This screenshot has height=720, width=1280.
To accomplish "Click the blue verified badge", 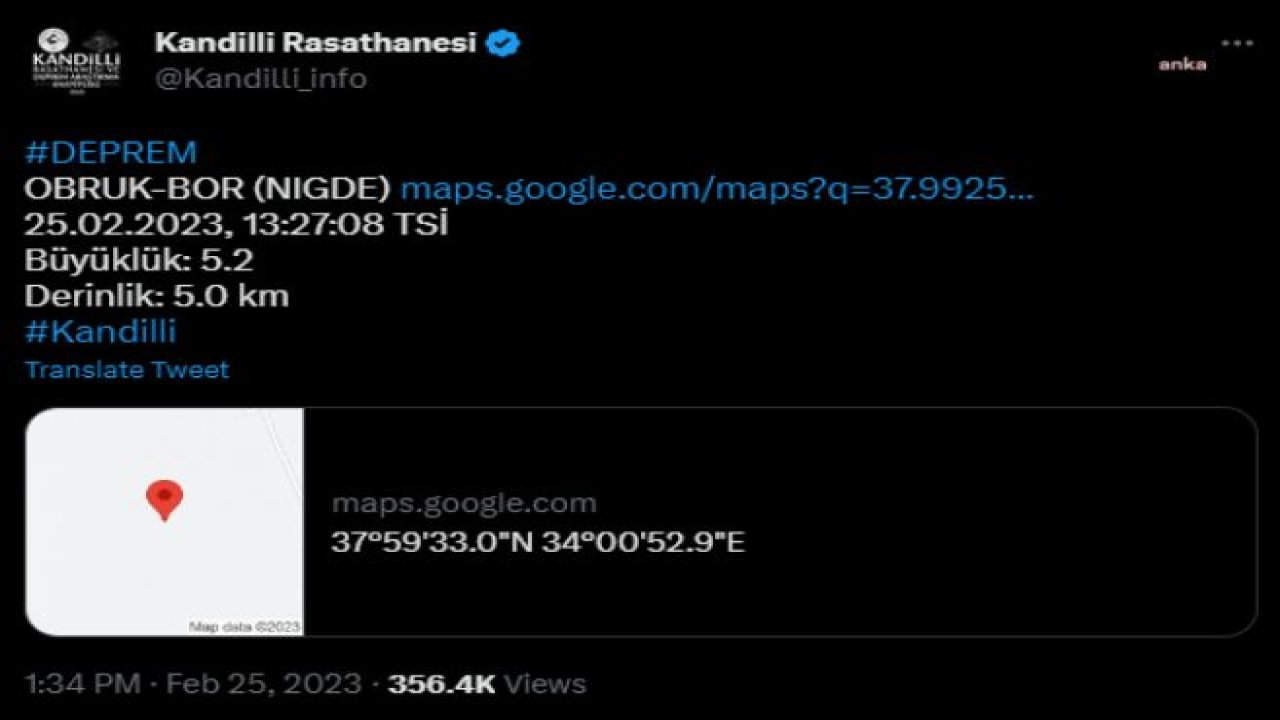I will [x=503, y=43].
